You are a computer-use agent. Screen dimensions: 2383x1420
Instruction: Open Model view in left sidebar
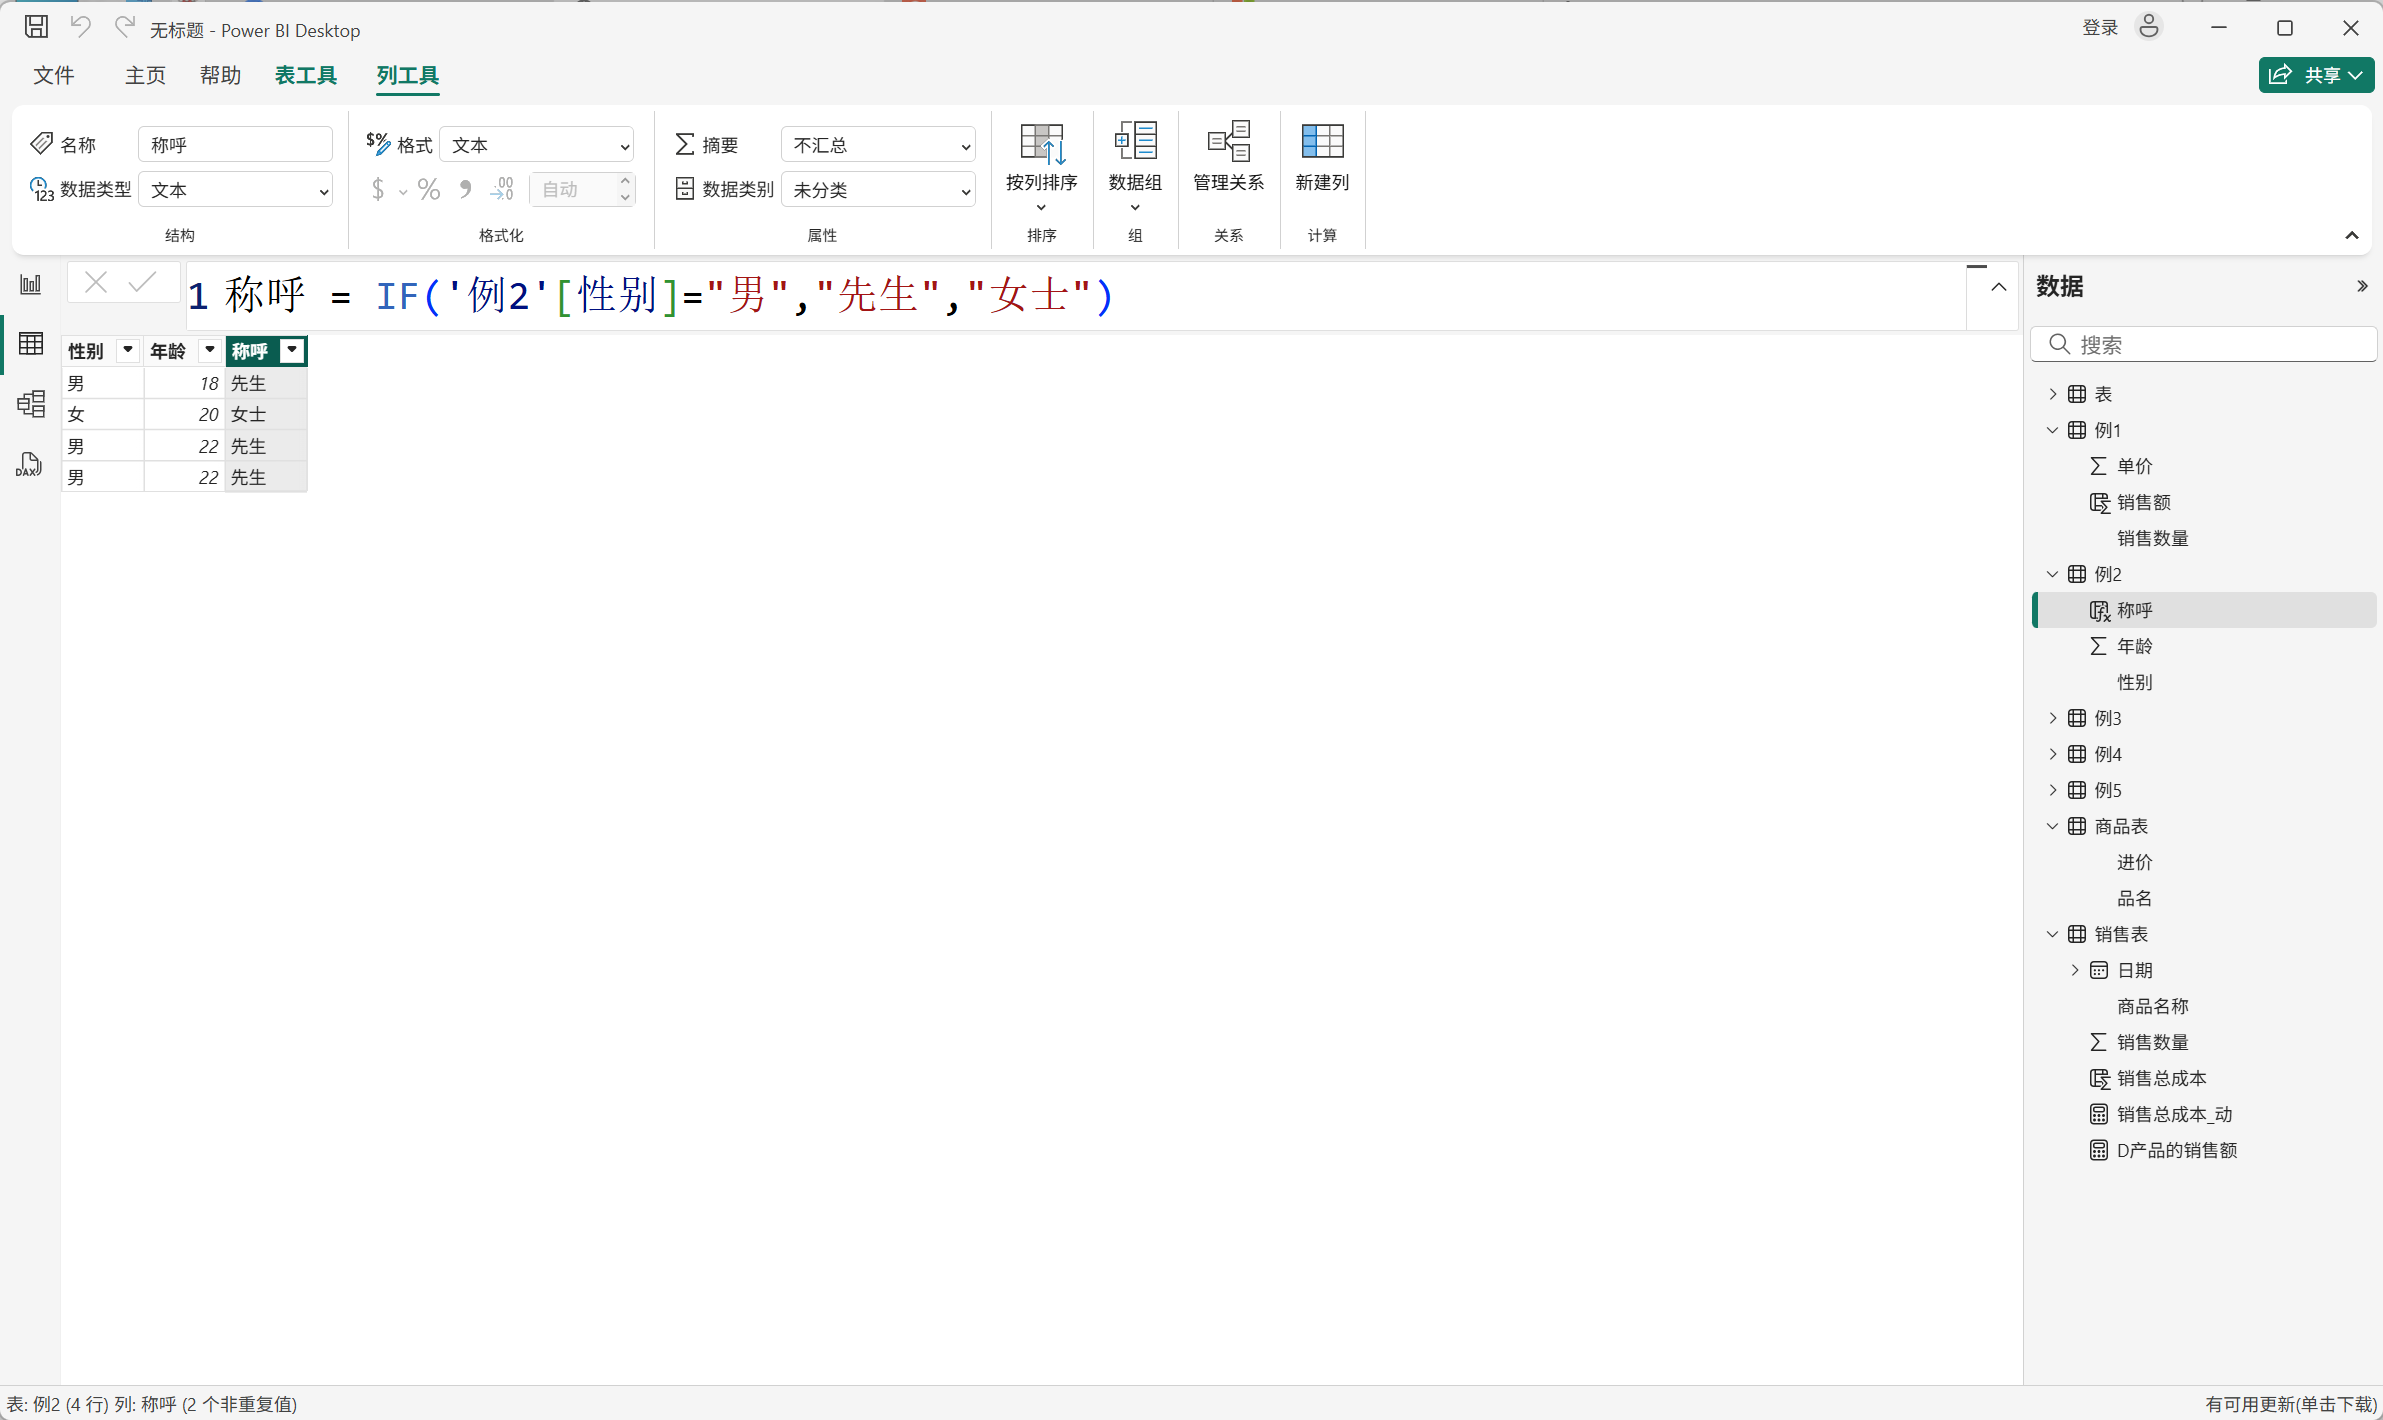coord(31,404)
